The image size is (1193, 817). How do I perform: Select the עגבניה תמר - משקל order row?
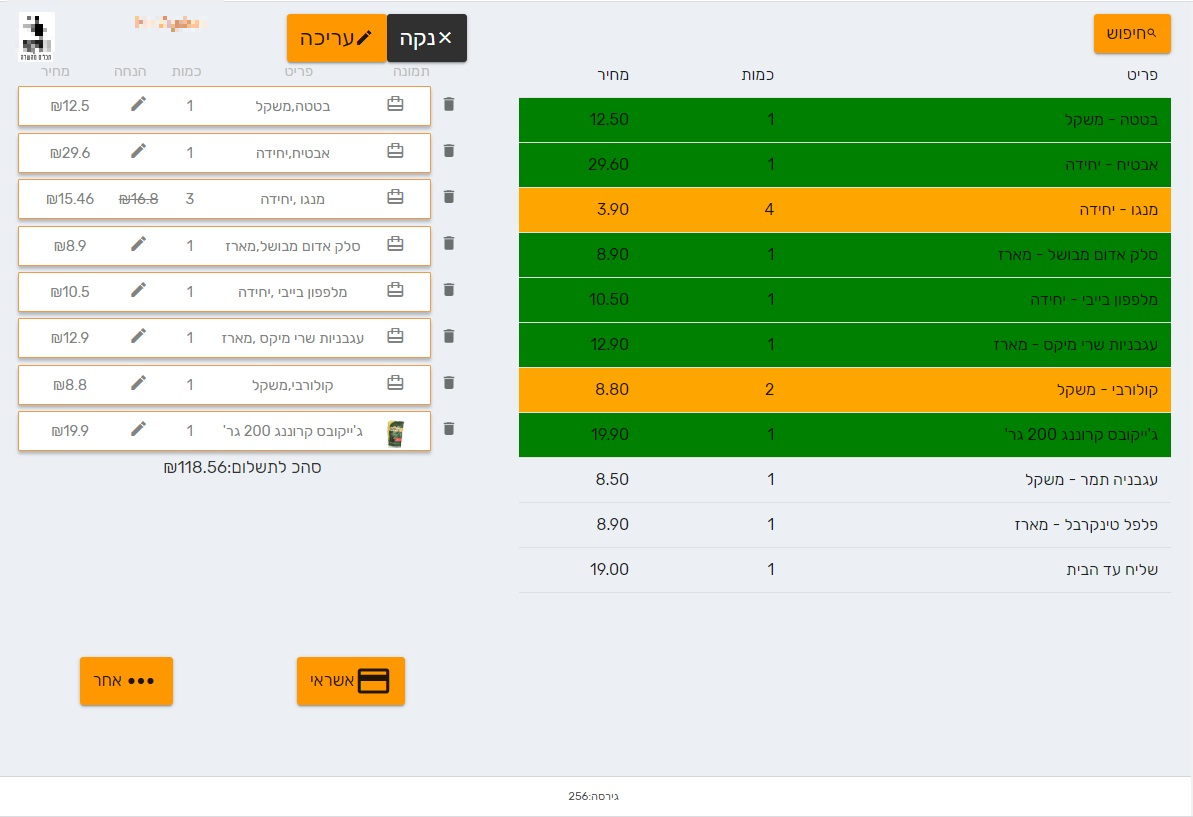845,480
